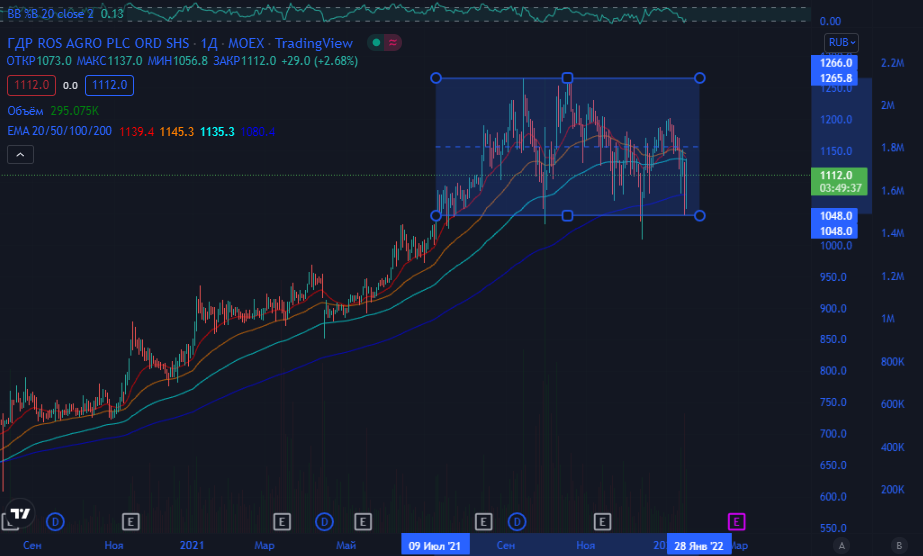Click the pink approximate-data icon beside title
This screenshot has height=556, width=923.
pos(393,42)
